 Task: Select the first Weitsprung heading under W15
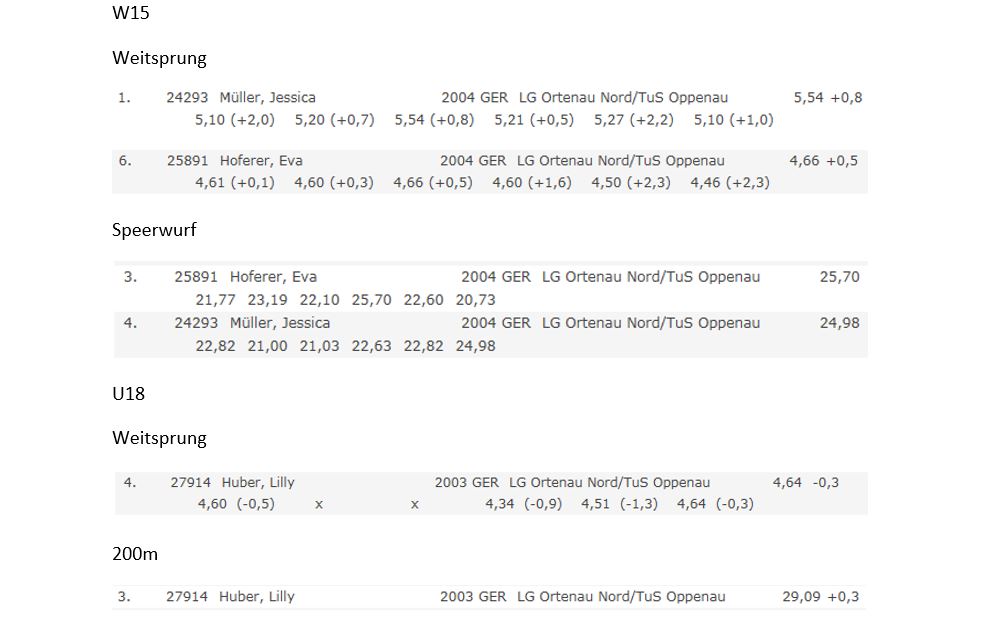click(x=159, y=58)
